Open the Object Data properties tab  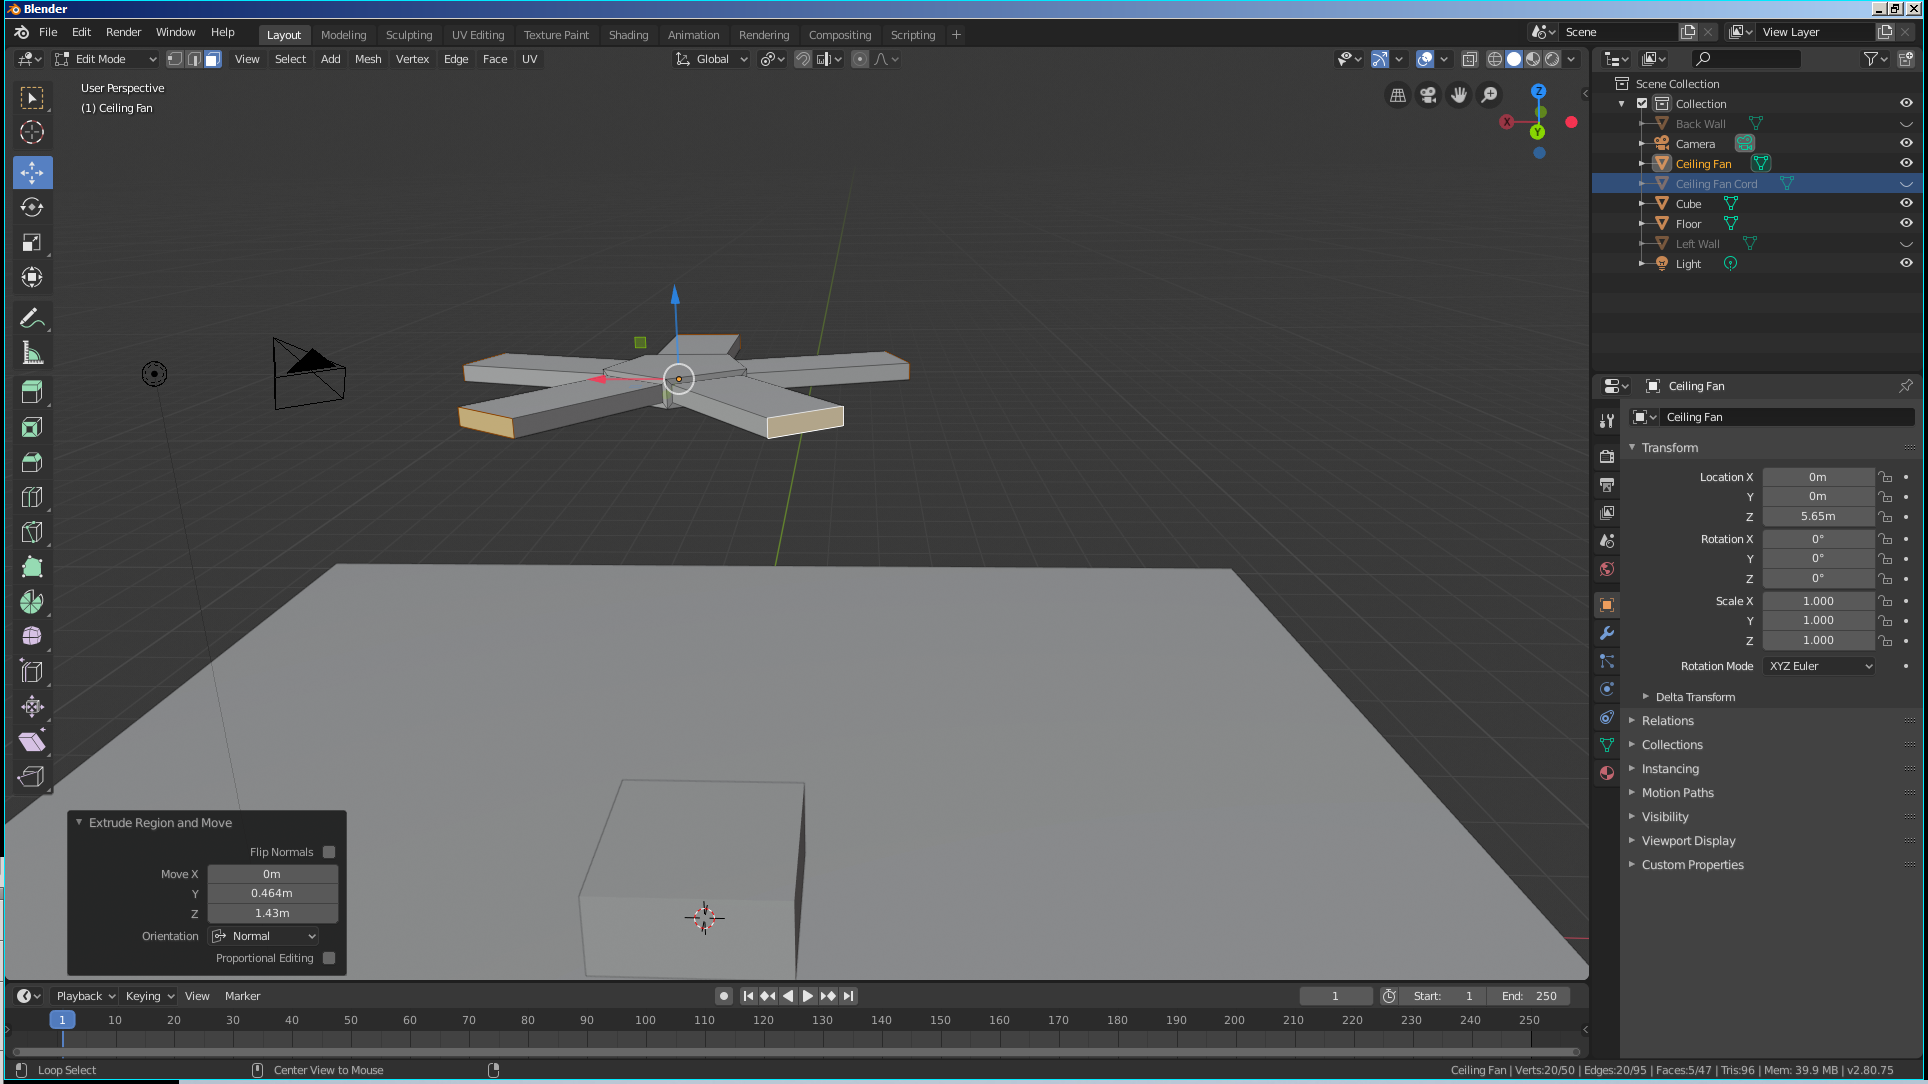pos(1607,745)
